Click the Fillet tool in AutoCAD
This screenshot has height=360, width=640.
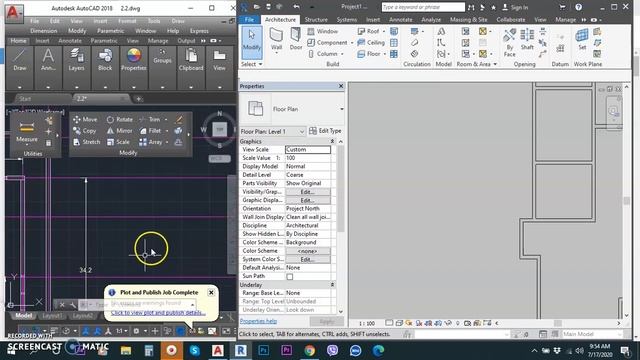(151, 131)
